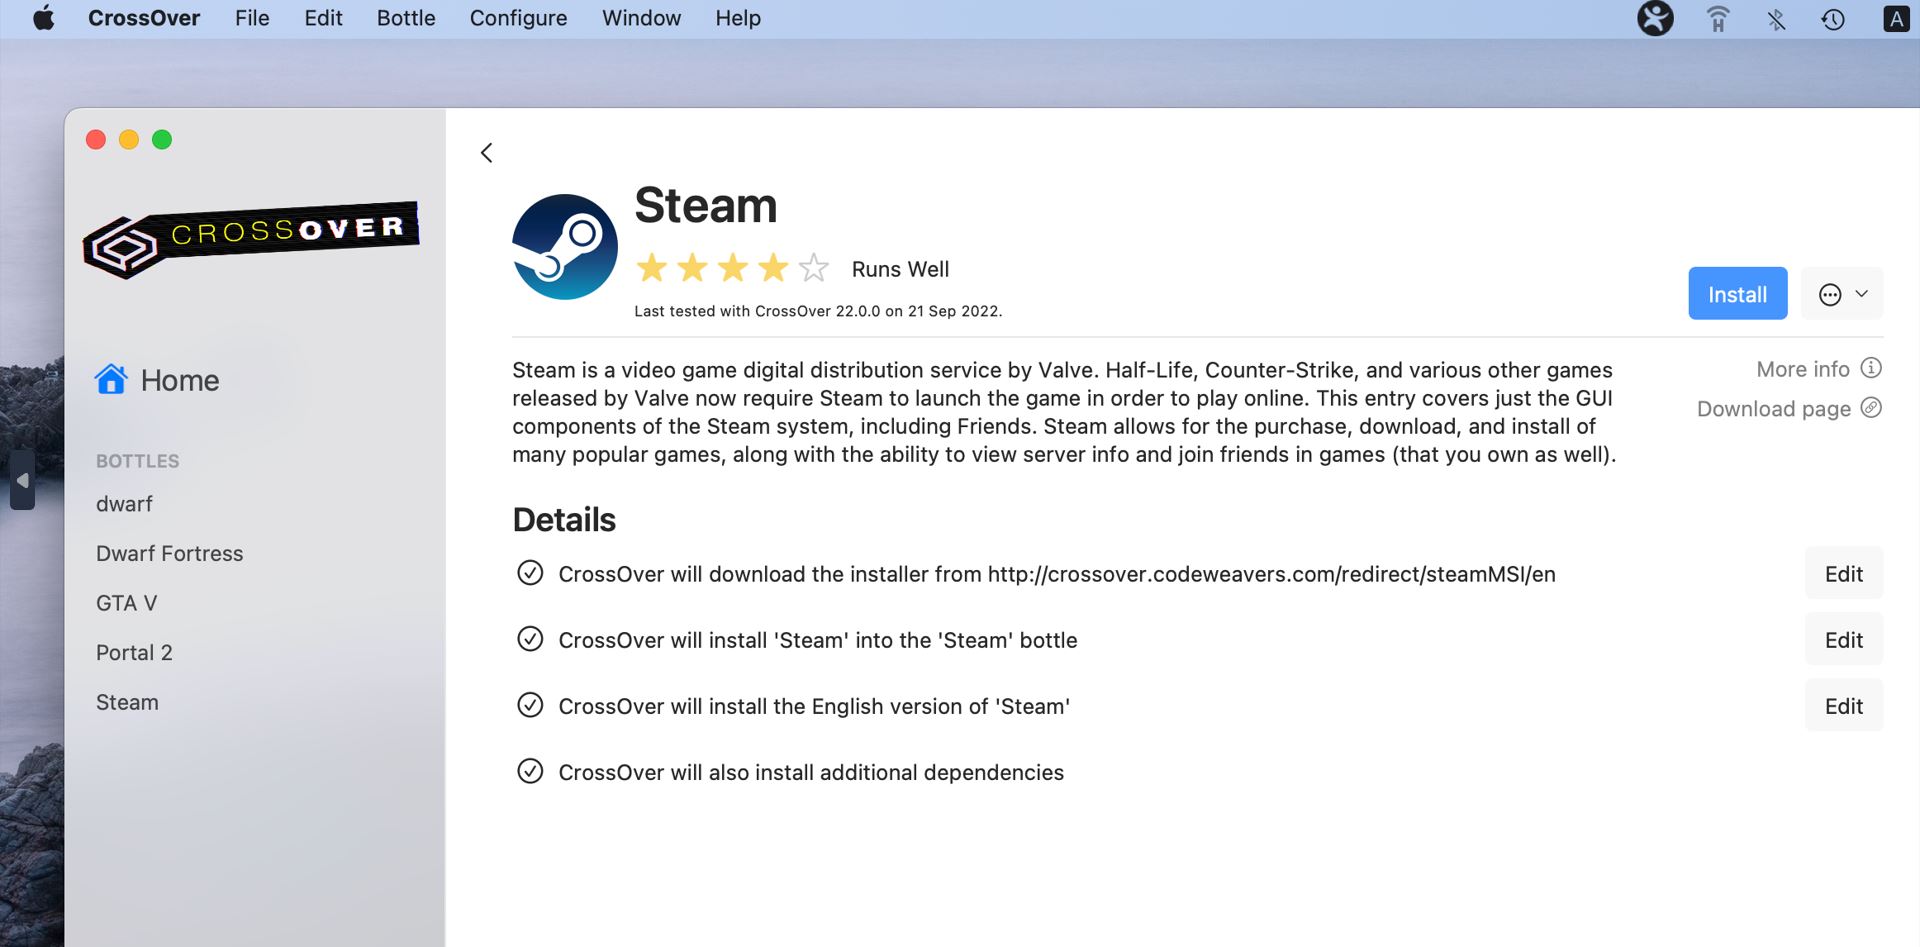Click the fifth rating star
The height and width of the screenshot is (947, 1920).
click(814, 268)
